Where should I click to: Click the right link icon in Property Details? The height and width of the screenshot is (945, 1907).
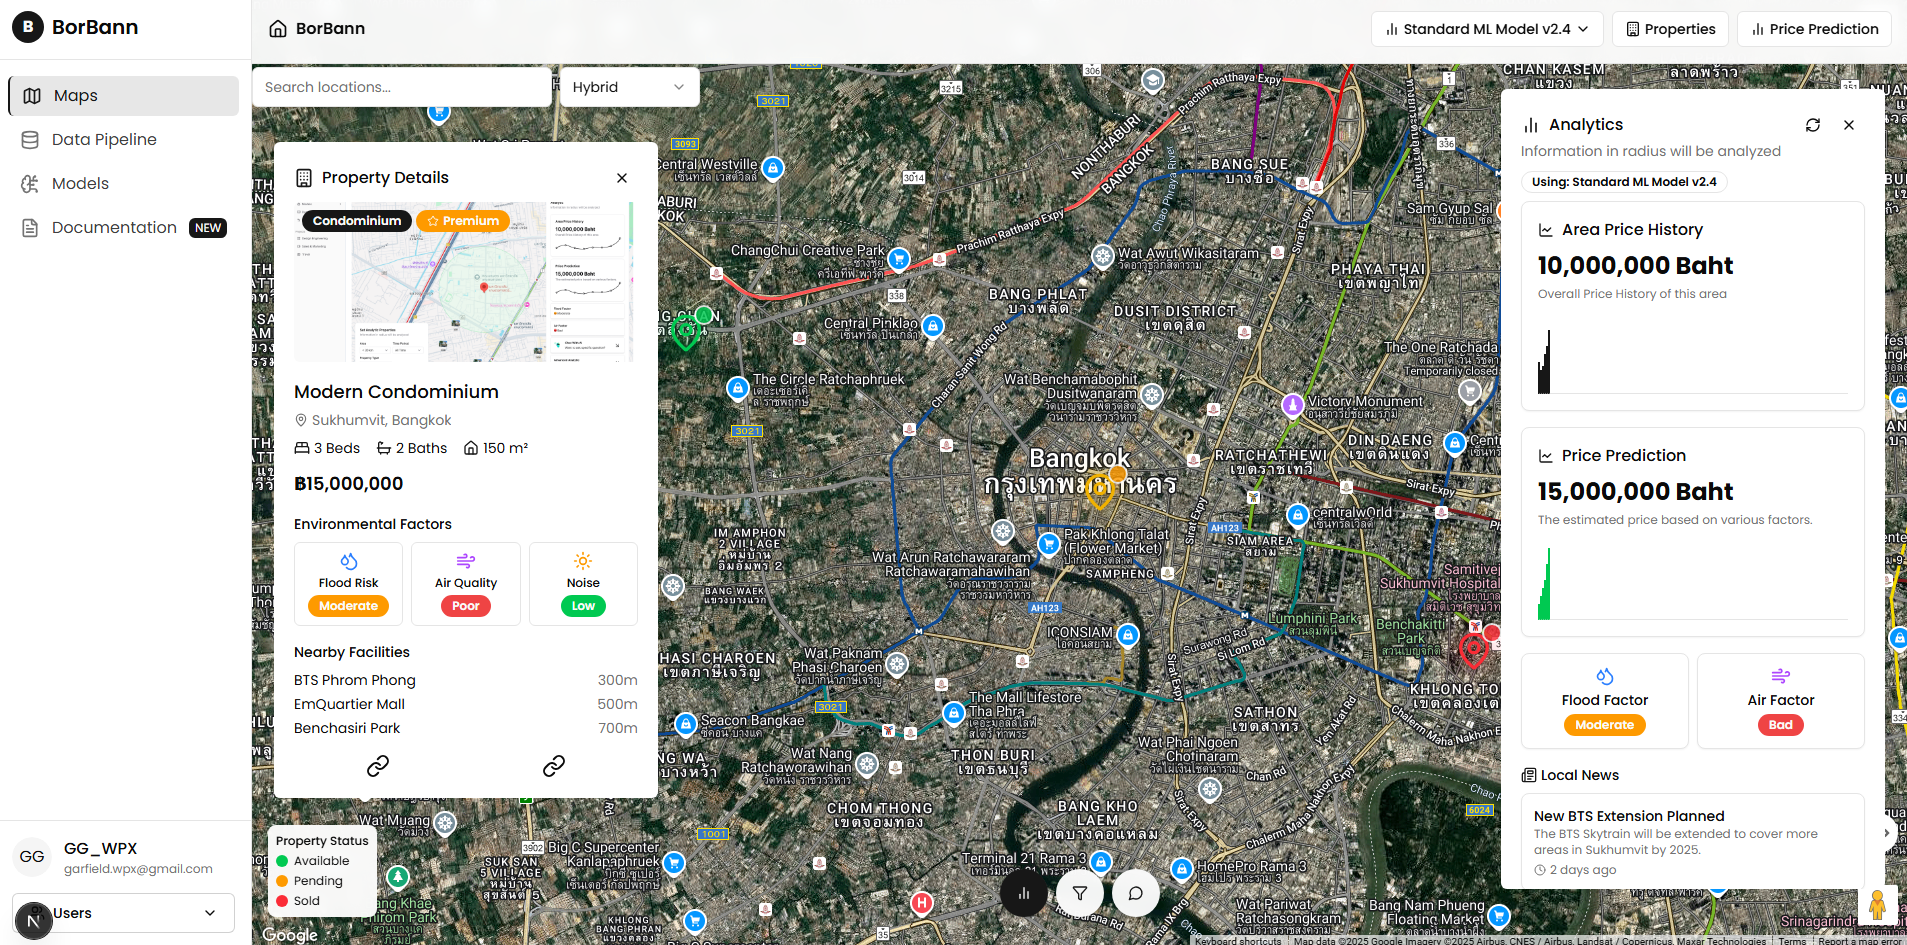tap(554, 766)
